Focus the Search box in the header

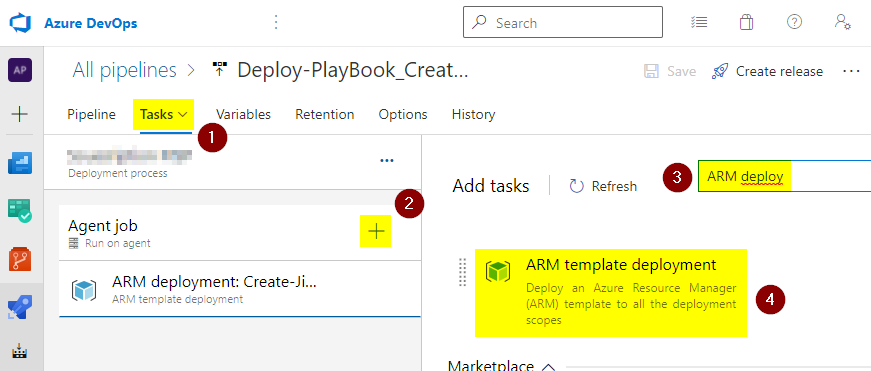563,22
